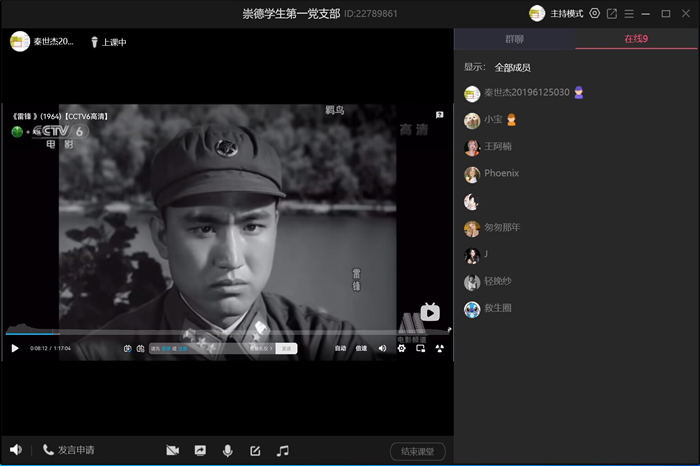This screenshot has height=466, width=700.
Task: Click the video player volume icon
Action: tap(382, 348)
